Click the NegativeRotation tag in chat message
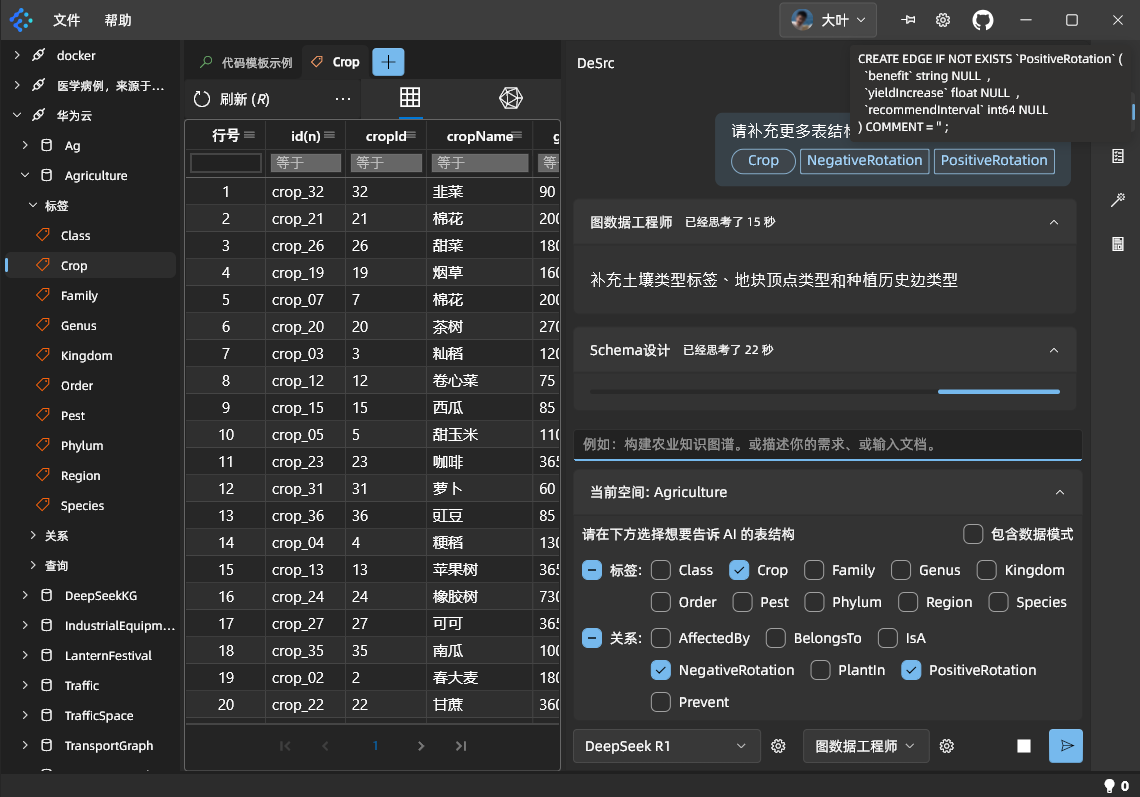1140x797 pixels. 864,161
